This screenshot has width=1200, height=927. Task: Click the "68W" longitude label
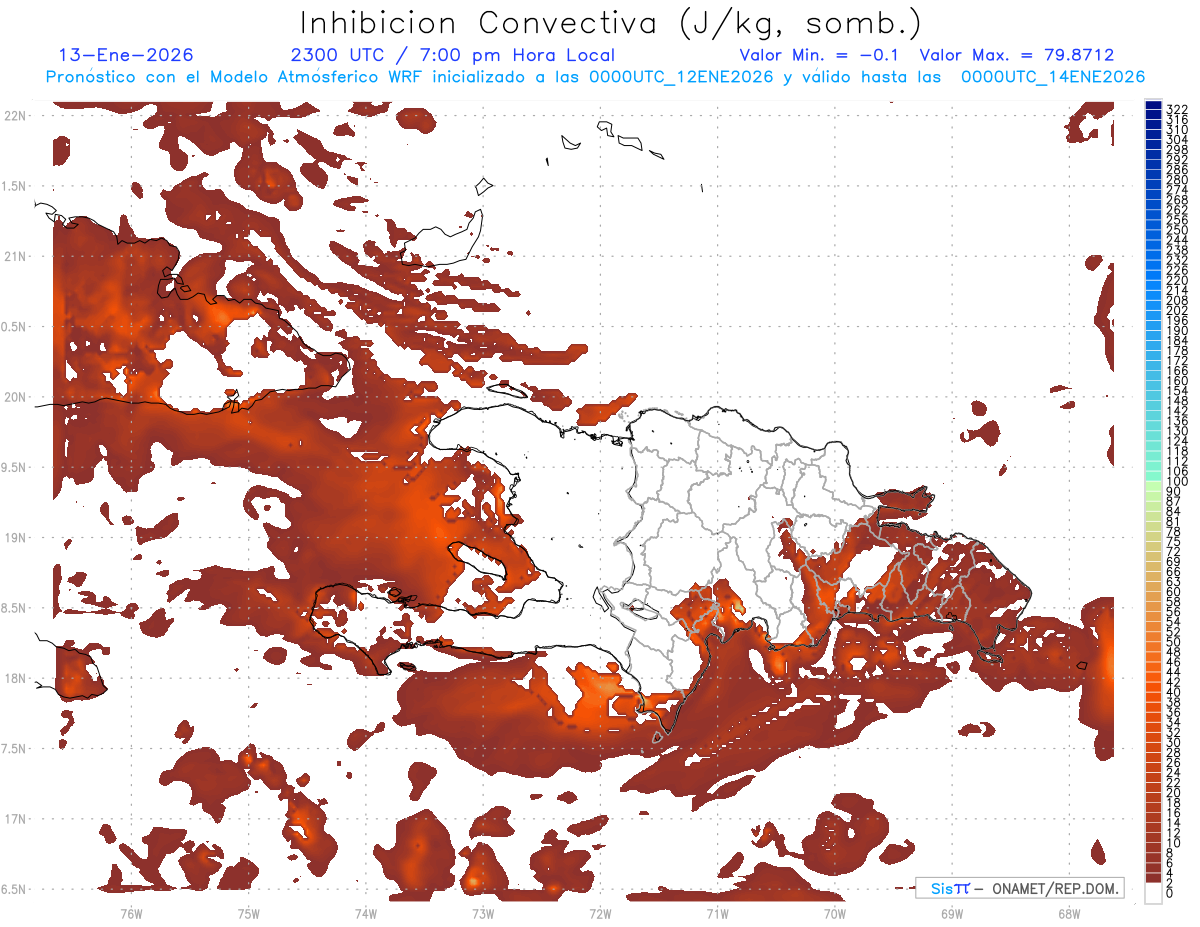coord(1068,913)
